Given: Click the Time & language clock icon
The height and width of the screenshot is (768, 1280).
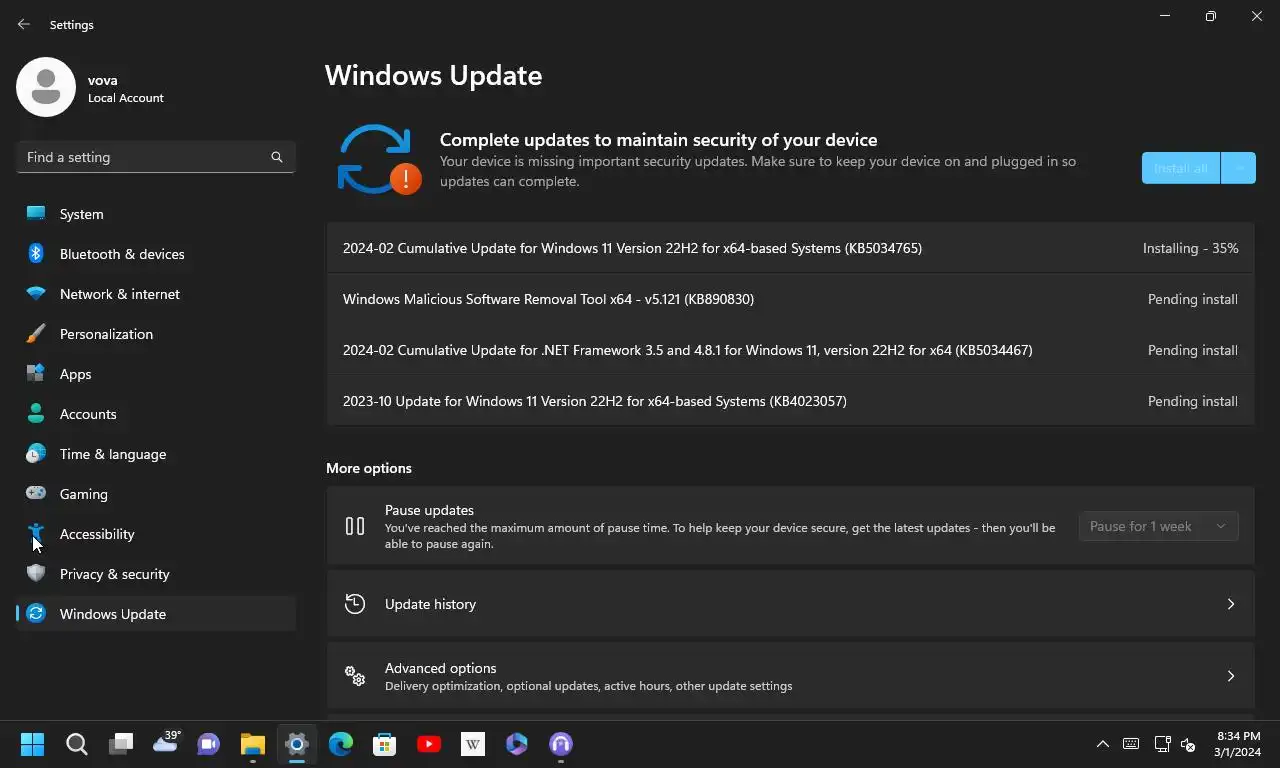Looking at the screenshot, I should coord(36,454).
